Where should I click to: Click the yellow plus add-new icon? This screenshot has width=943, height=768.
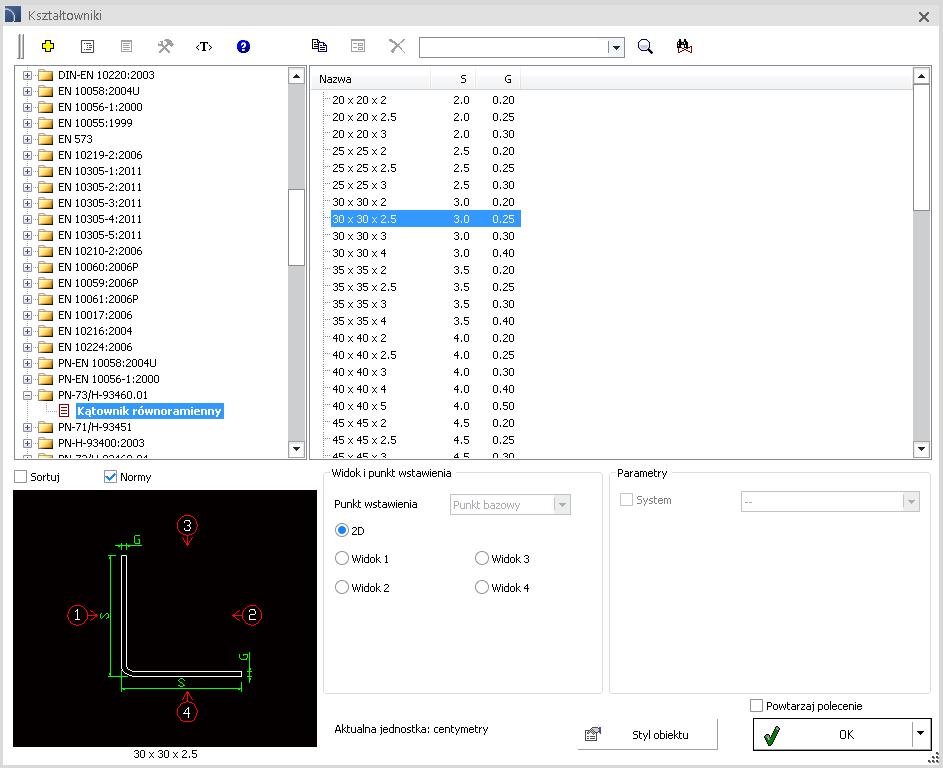pos(48,46)
